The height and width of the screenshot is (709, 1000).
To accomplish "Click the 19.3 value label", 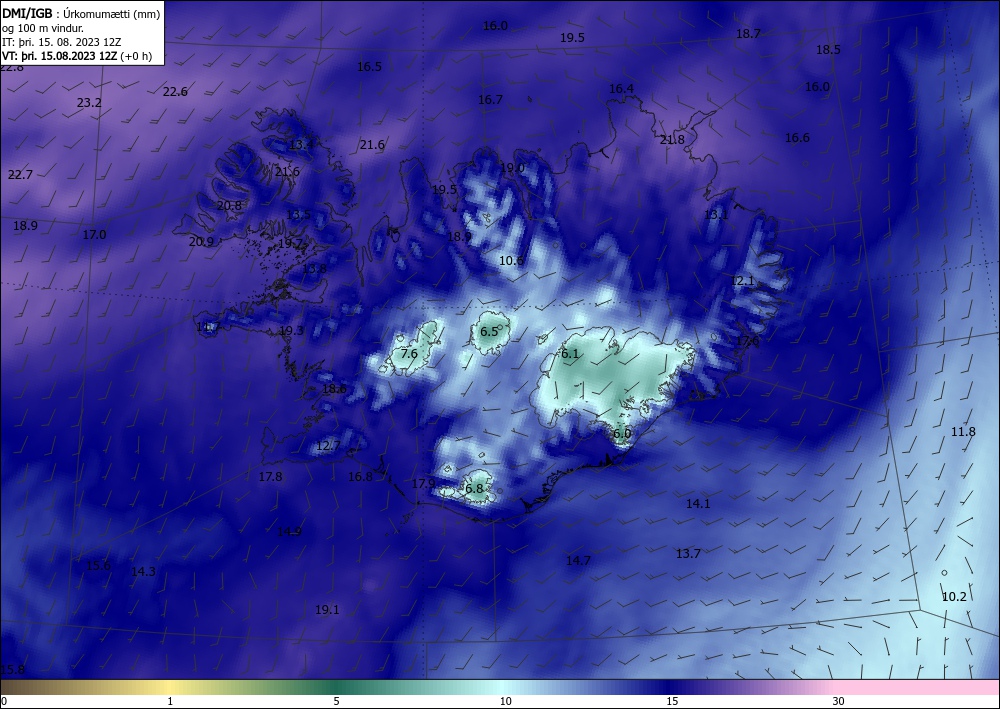I will tap(291, 331).
